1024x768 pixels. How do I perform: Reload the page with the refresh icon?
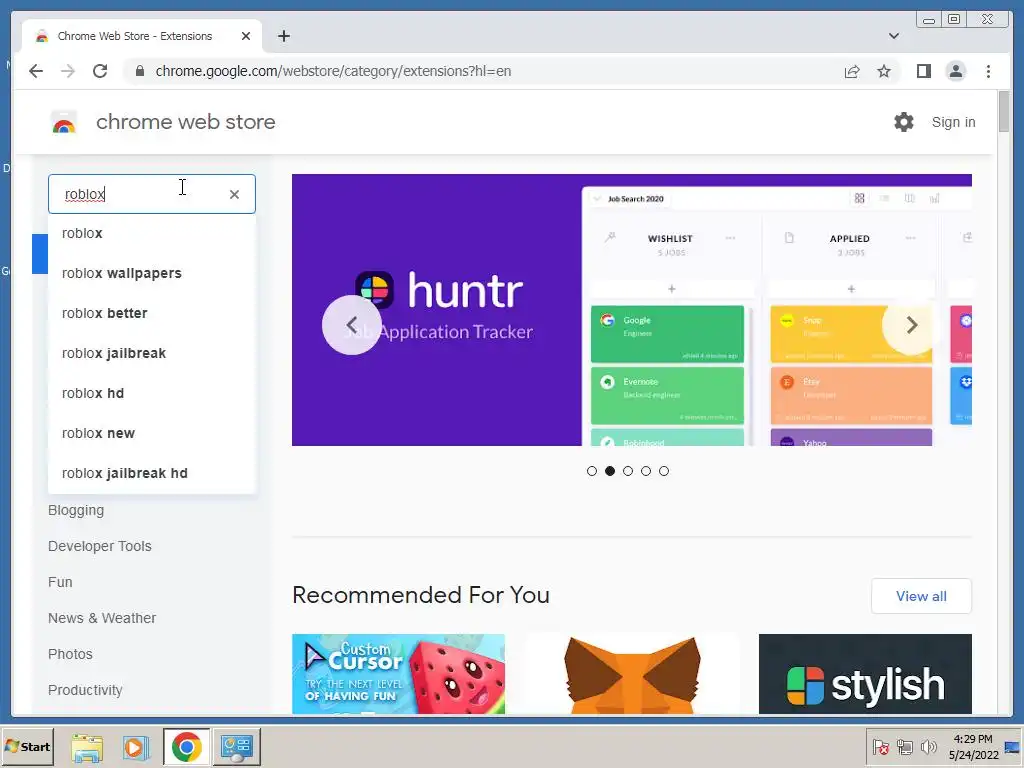pos(100,71)
